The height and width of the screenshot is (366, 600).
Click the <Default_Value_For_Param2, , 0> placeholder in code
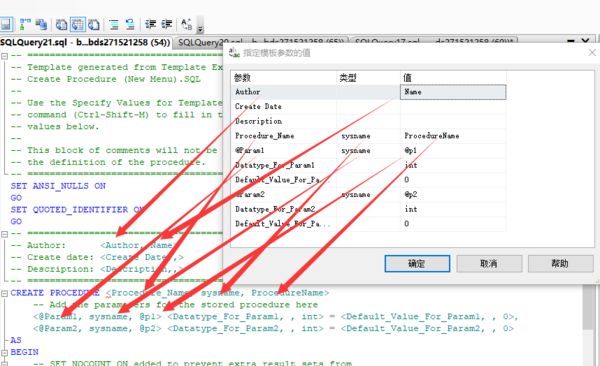427,328
